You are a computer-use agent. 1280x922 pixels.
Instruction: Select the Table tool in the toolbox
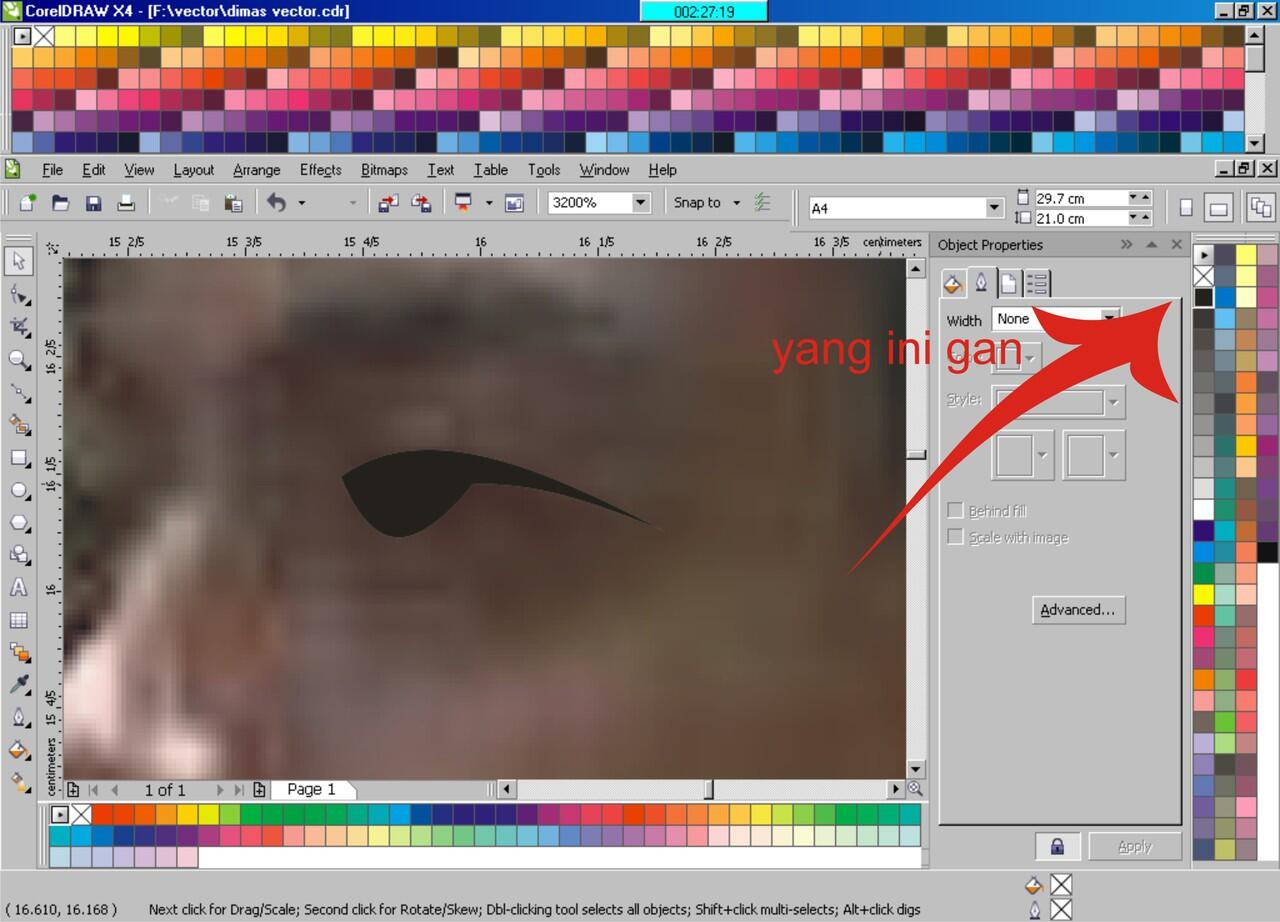pyautogui.click(x=19, y=620)
